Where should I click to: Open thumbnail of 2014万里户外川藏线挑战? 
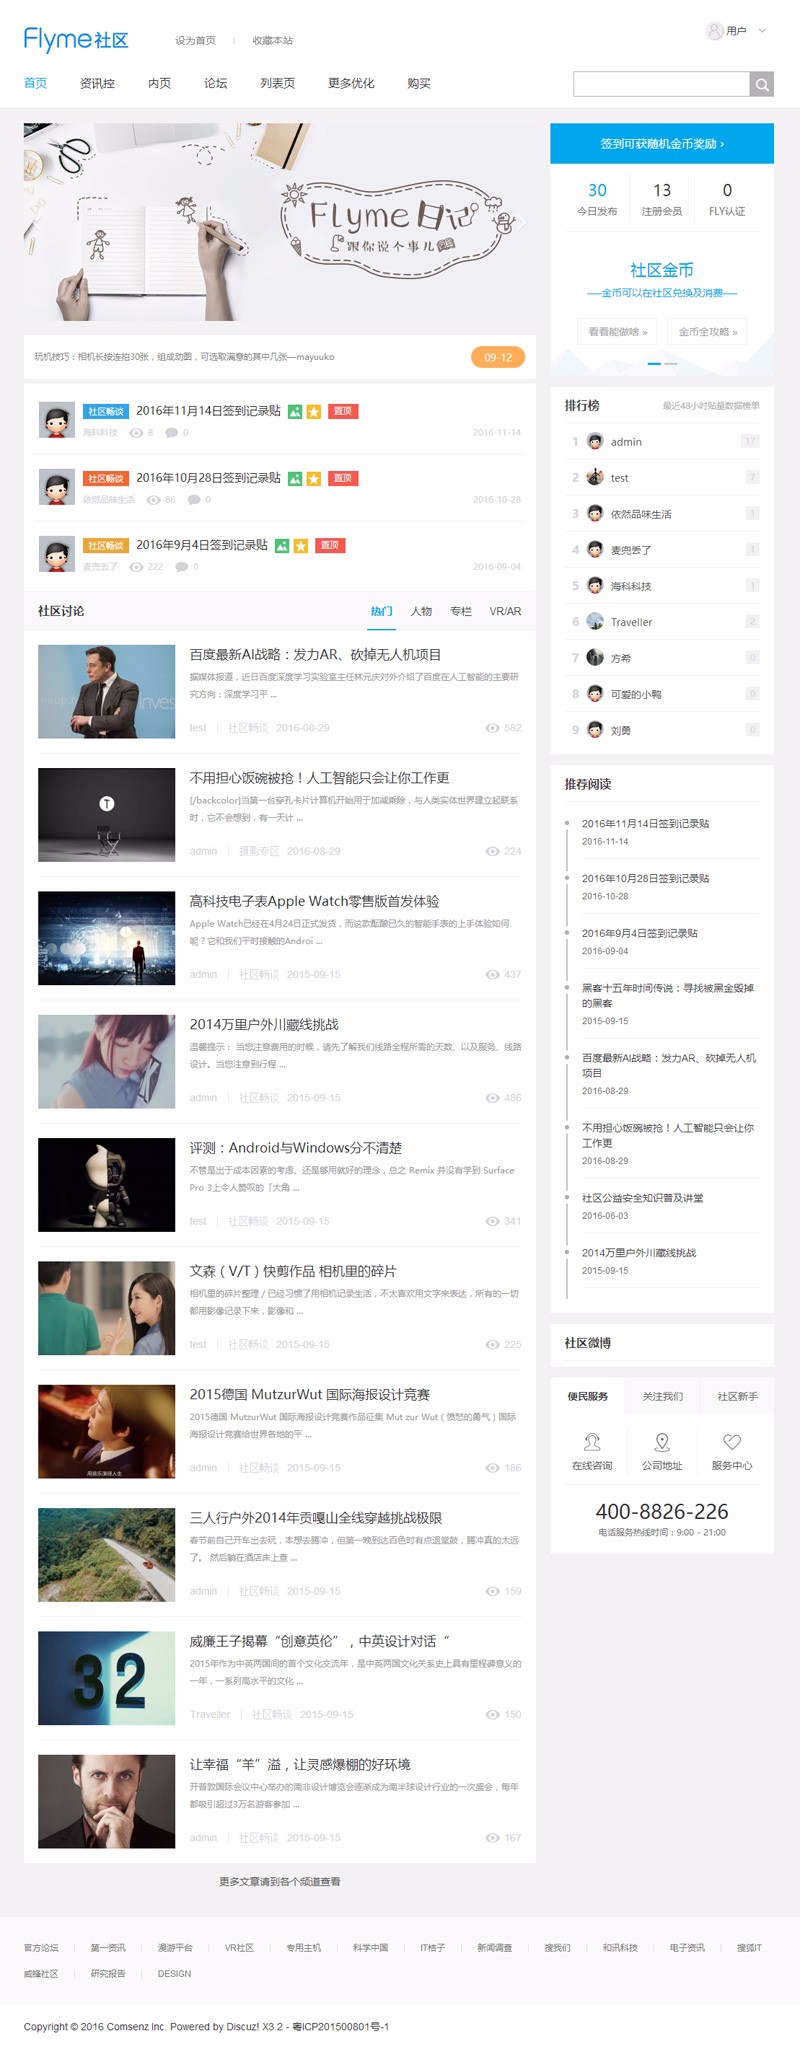click(x=106, y=1061)
